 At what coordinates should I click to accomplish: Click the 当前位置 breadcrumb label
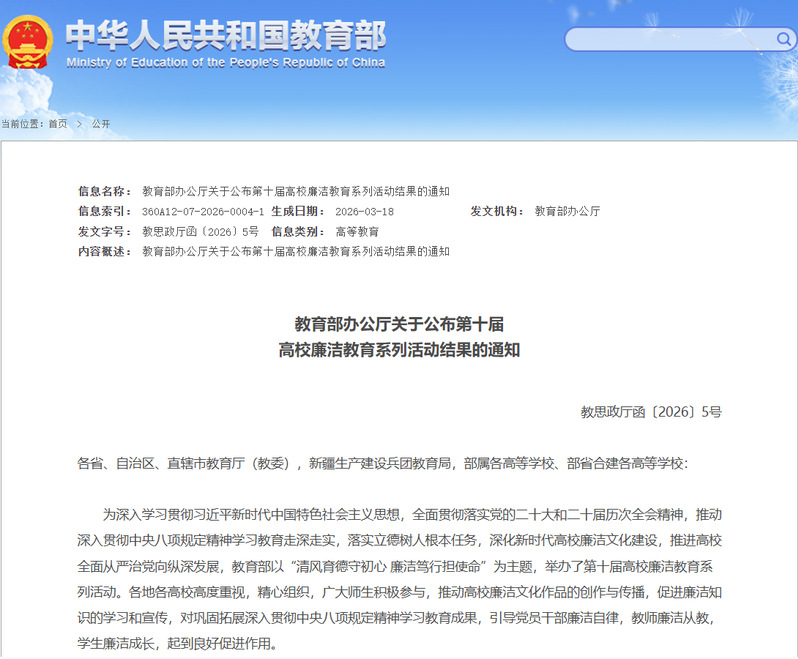pos(23,124)
